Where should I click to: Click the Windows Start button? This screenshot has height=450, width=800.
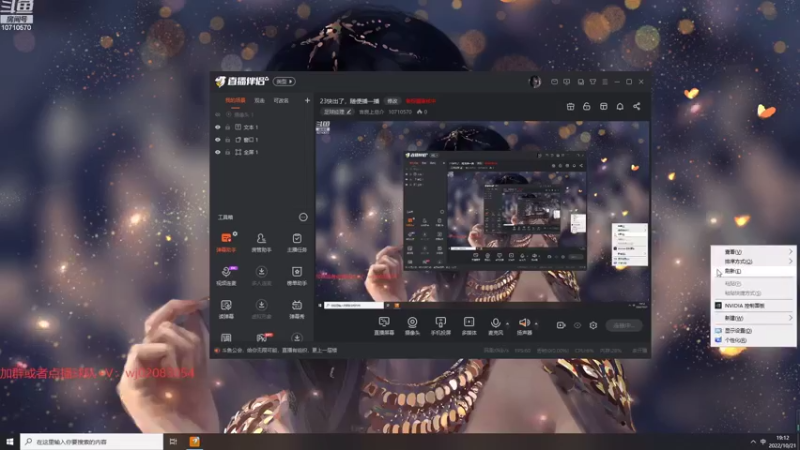click(10, 442)
